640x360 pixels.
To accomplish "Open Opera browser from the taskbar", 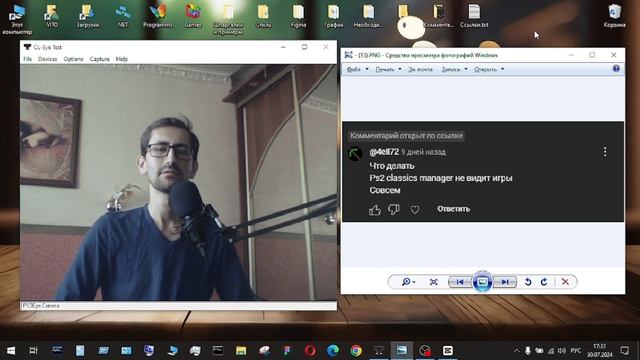I will 310,351.
